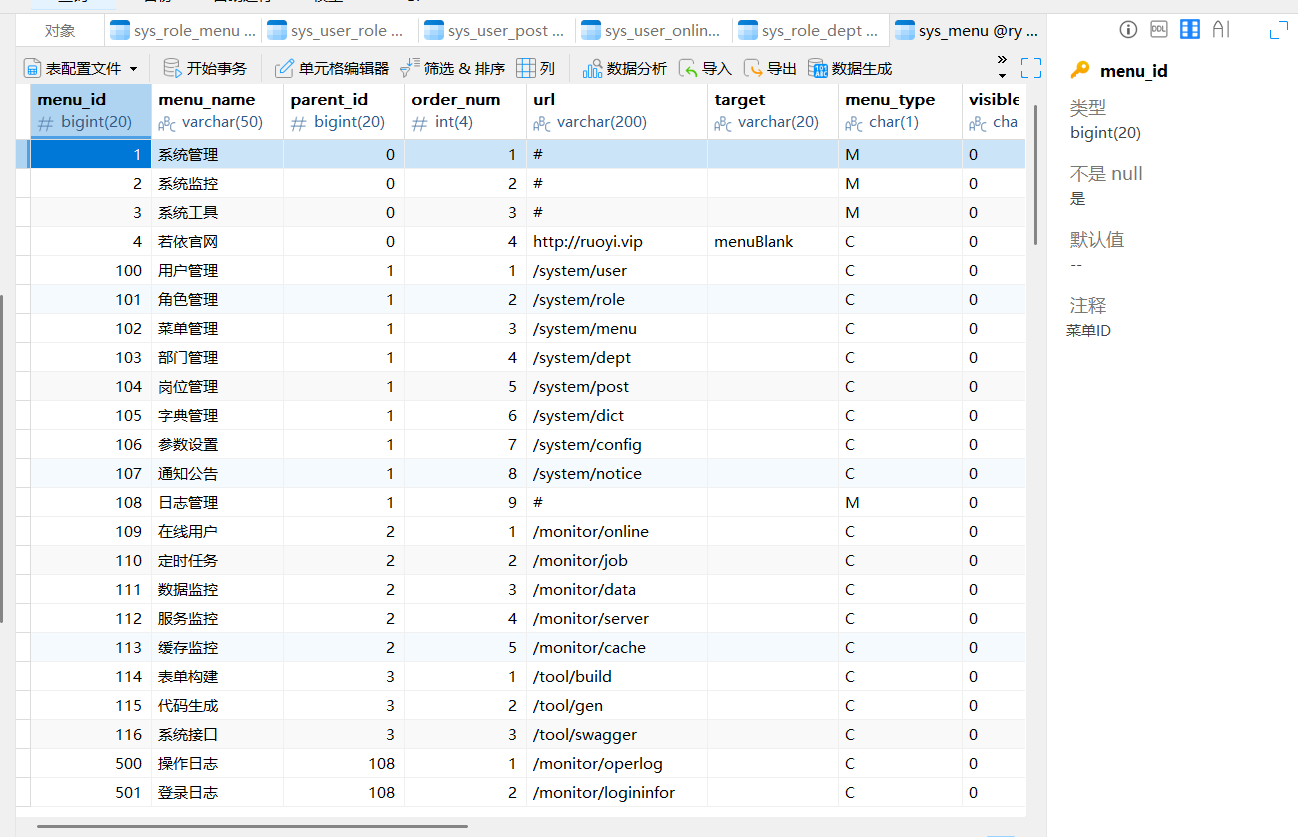The width and height of the screenshot is (1298, 837).
Task: Click the /system/role url cell
Action: (617, 299)
